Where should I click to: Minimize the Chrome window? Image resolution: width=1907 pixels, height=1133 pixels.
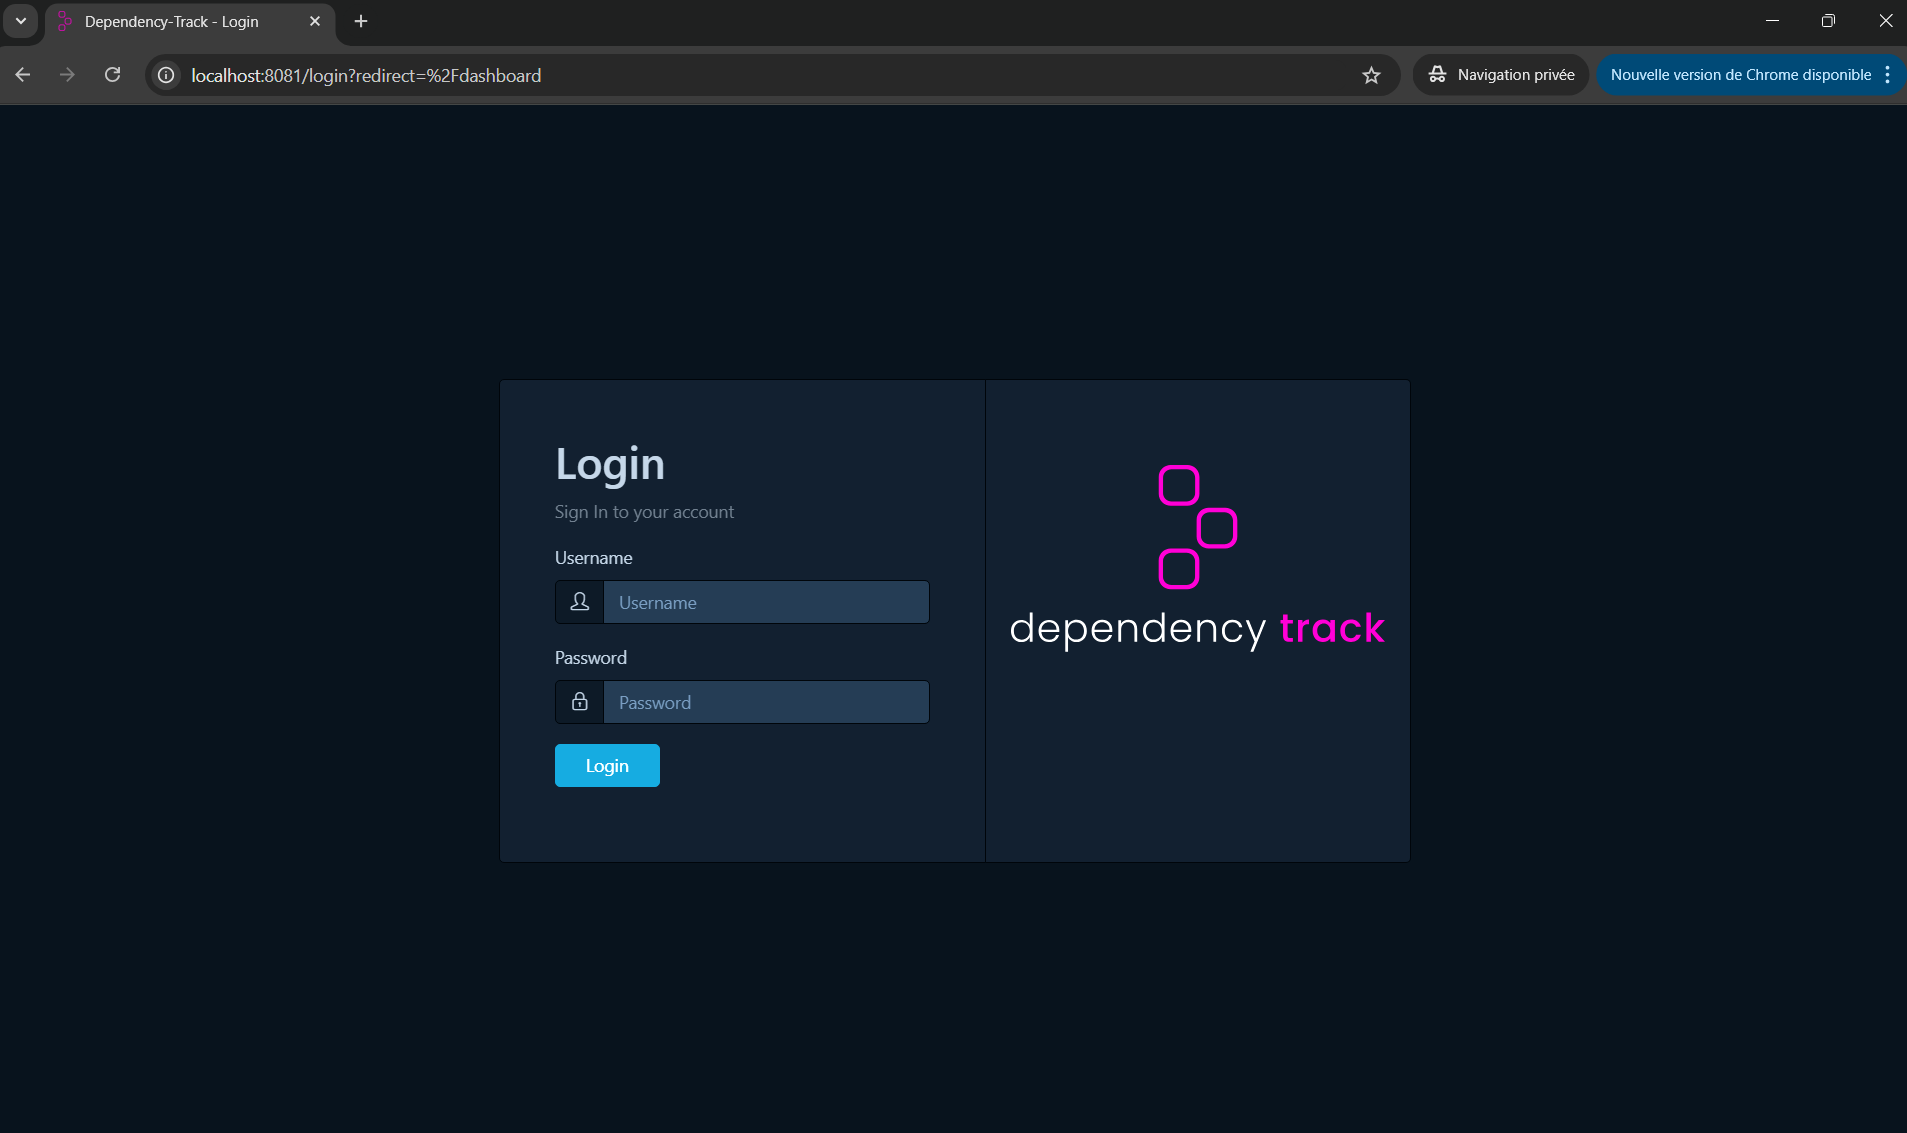pyautogui.click(x=1772, y=21)
